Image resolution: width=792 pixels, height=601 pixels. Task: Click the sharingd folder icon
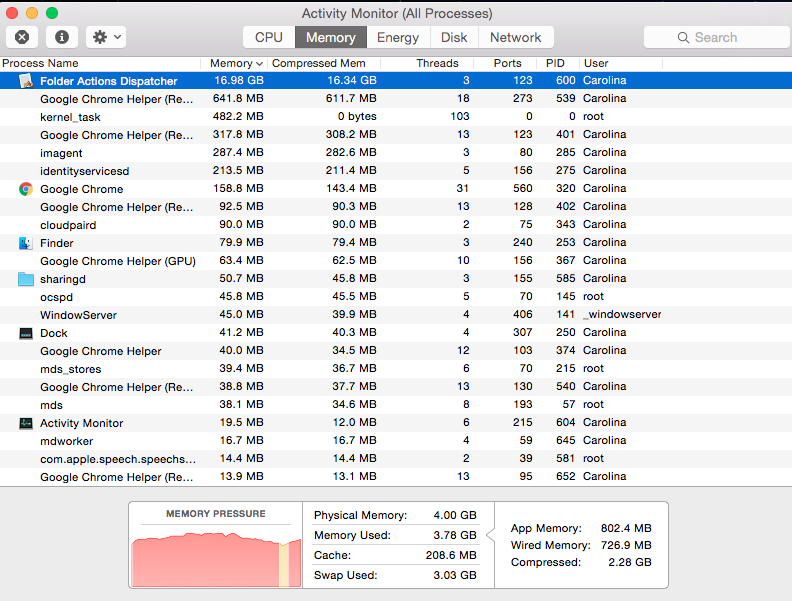click(x=26, y=279)
